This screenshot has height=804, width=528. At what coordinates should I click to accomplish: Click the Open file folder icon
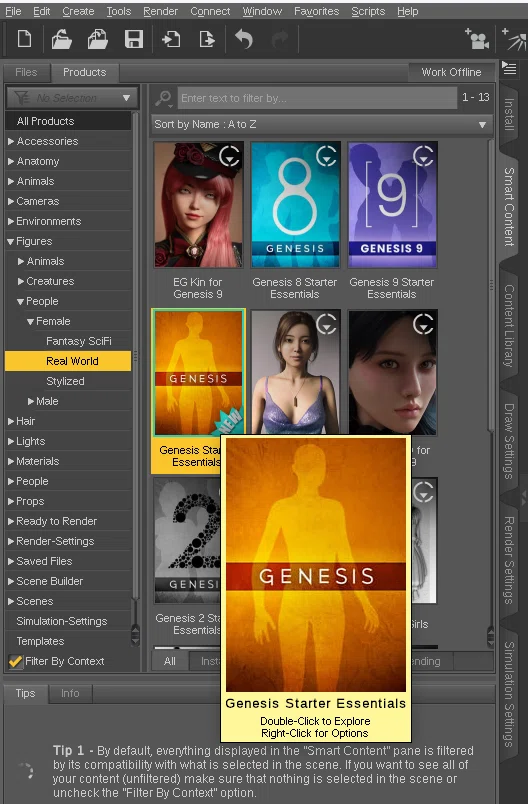coord(61,39)
